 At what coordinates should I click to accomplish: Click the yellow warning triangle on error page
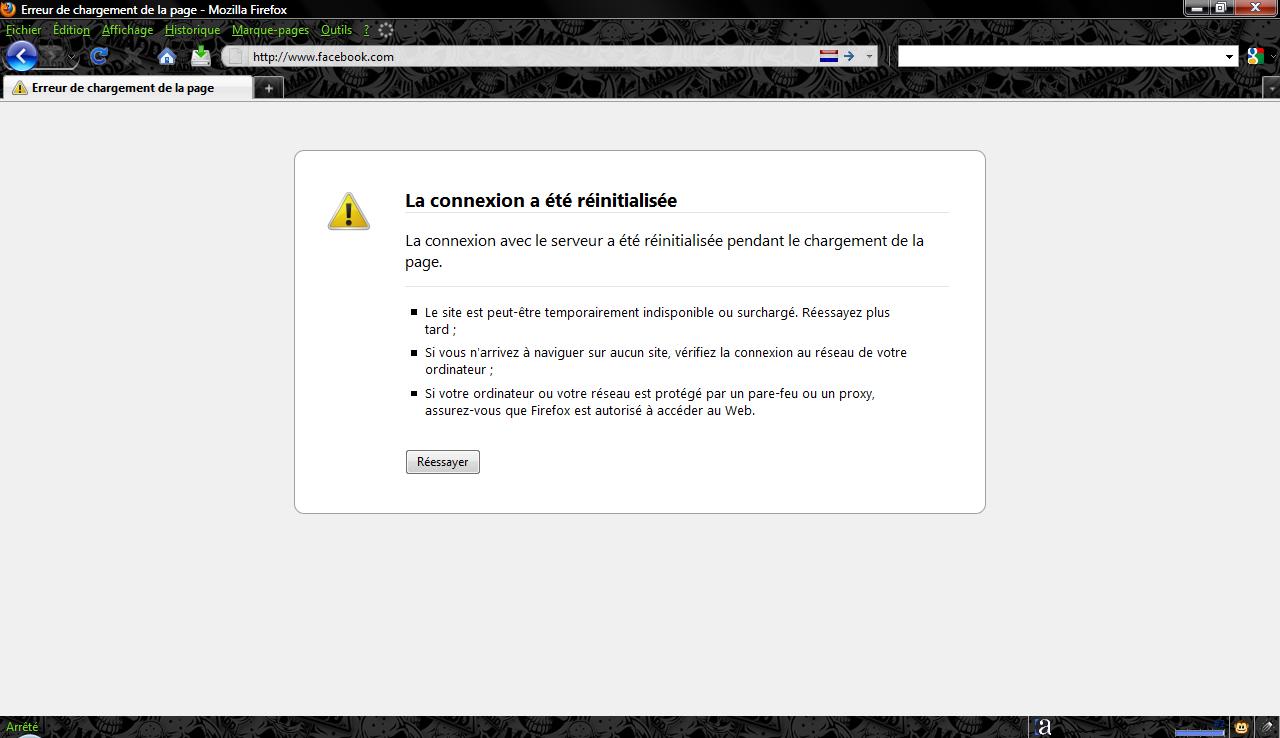[349, 211]
